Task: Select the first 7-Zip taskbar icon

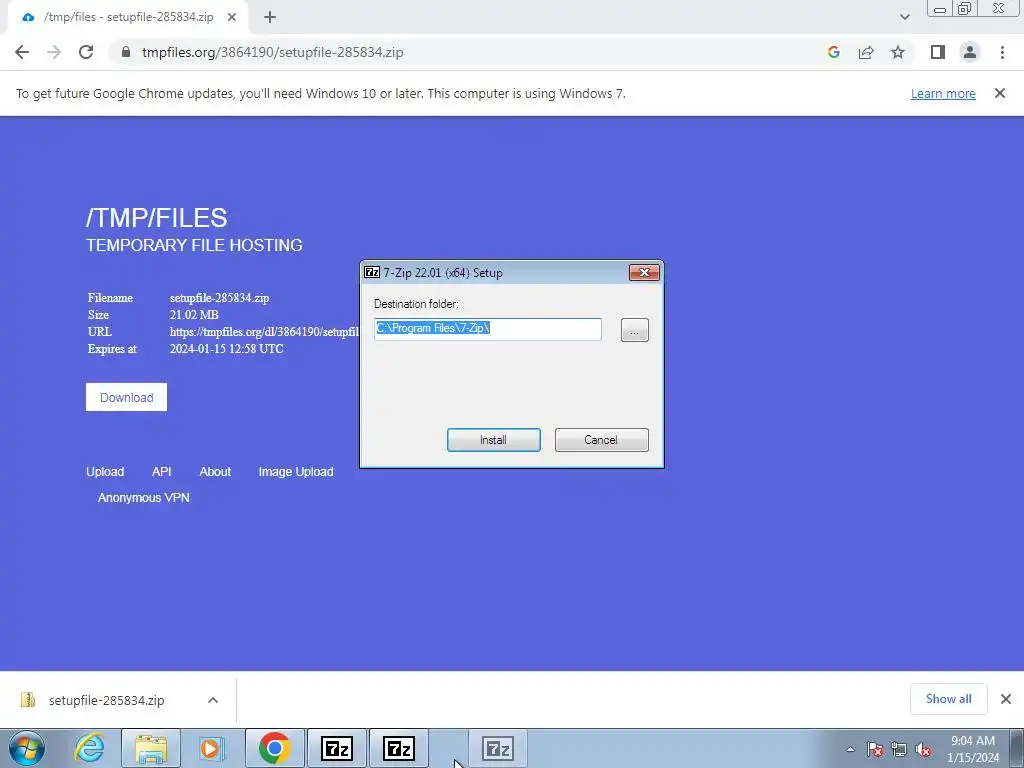Action: [x=337, y=748]
